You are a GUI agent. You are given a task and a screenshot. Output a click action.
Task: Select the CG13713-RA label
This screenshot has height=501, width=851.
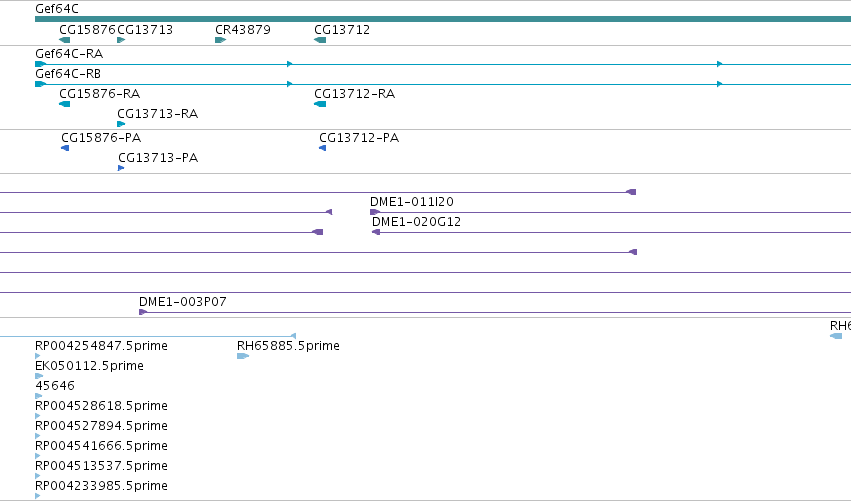coord(157,114)
